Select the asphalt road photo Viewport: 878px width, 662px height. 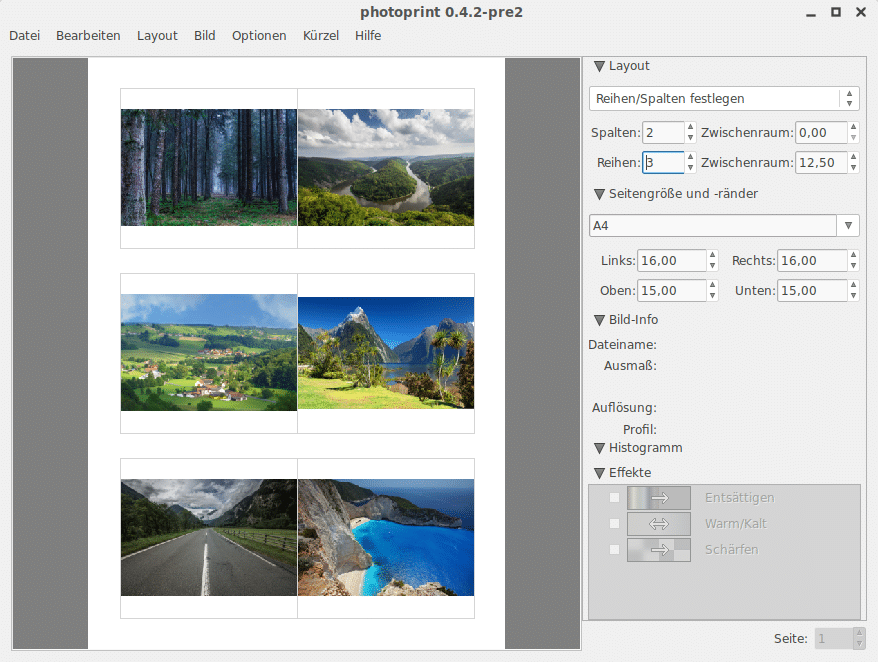click(209, 538)
